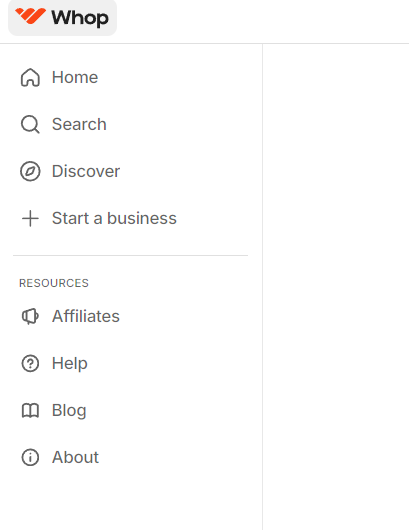Image resolution: width=409 pixels, height=530 pixels.
Task: Go to the Home menu label
Action: (75, 77)
